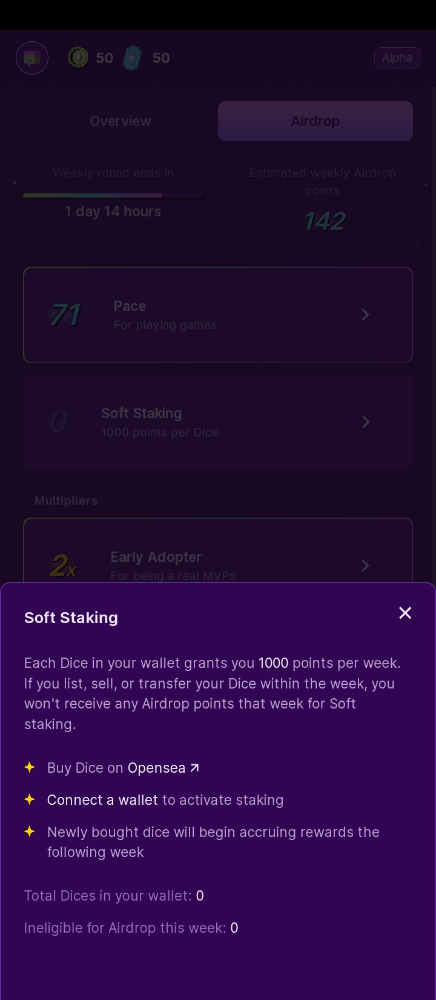Expand the Early Adopter chevron arrow
The height and width of the screenshot is (1000, 436).
coord(365,566)
